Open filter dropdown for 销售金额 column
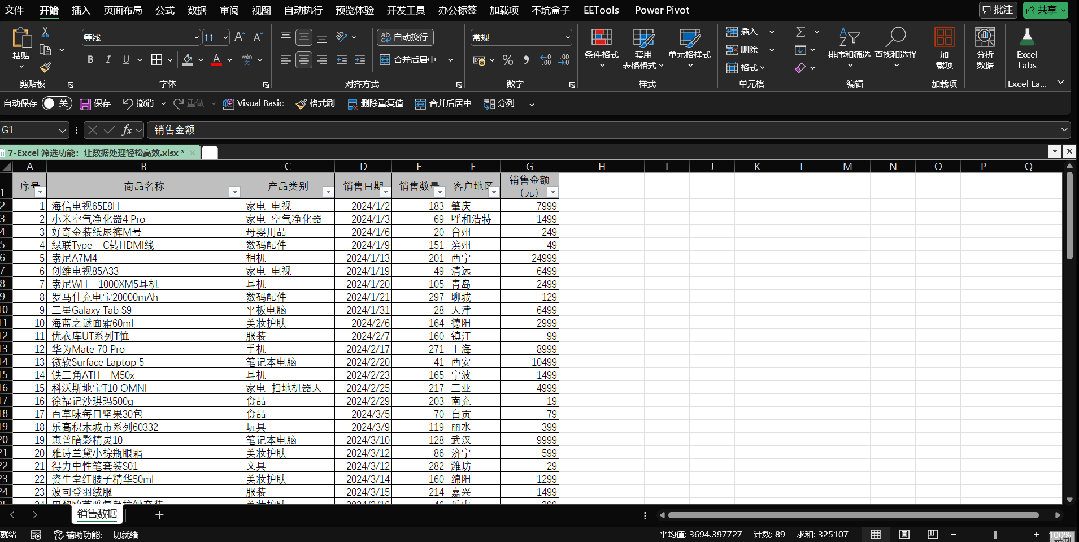 point(551,192)
